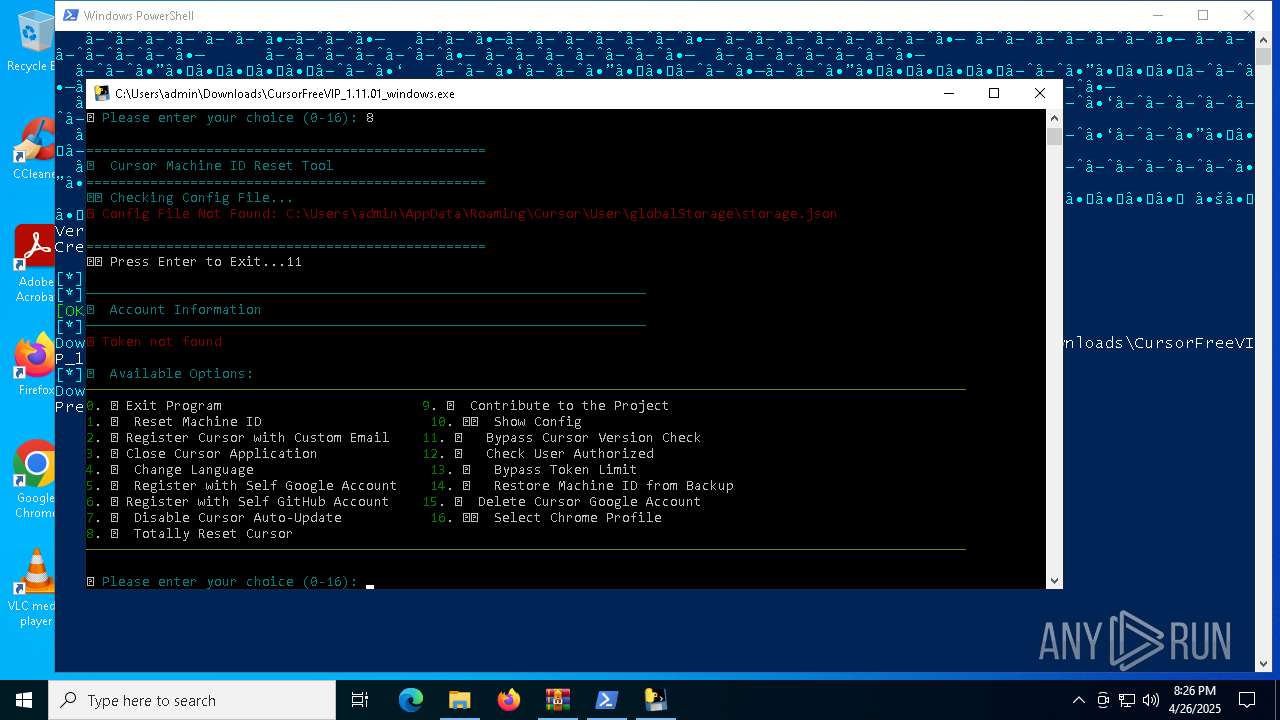1280x720 pixels.
Task: Click the 'Available Options:' heading
Action: click(182, 373)
